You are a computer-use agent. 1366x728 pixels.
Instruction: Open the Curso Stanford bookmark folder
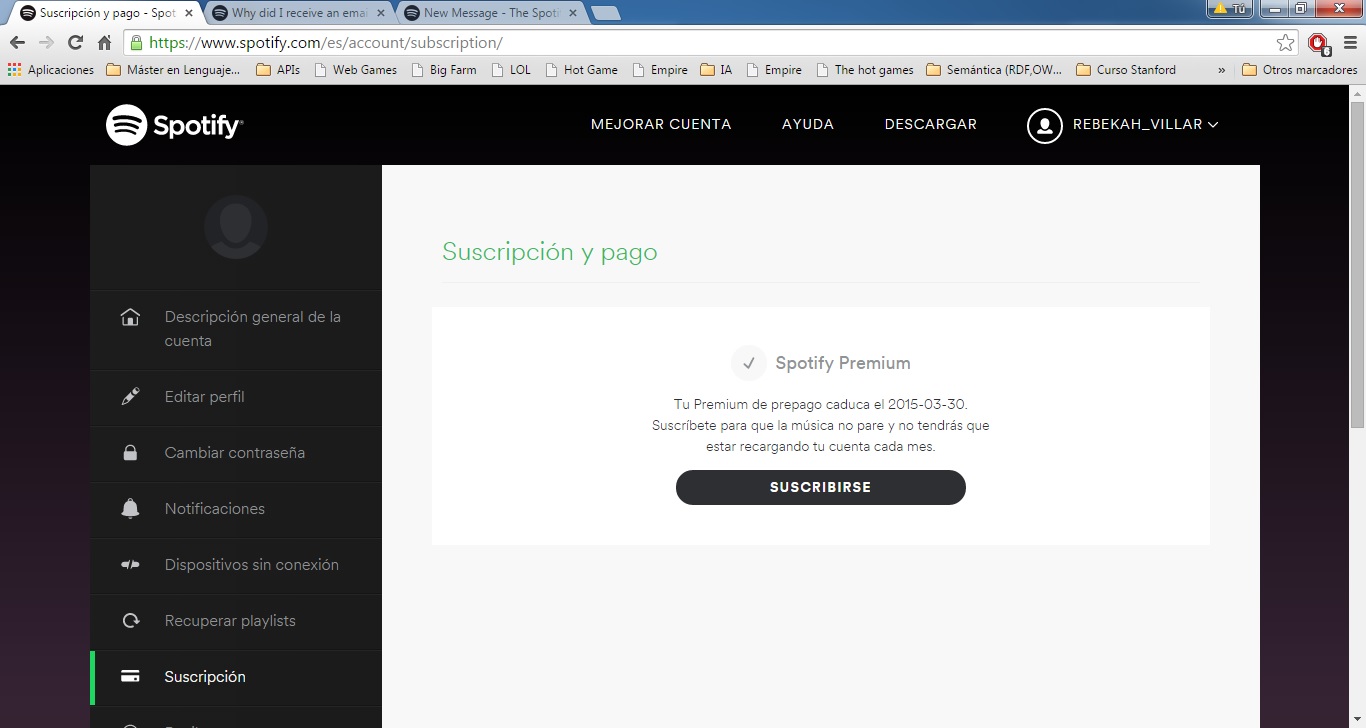click(1126, 70)
